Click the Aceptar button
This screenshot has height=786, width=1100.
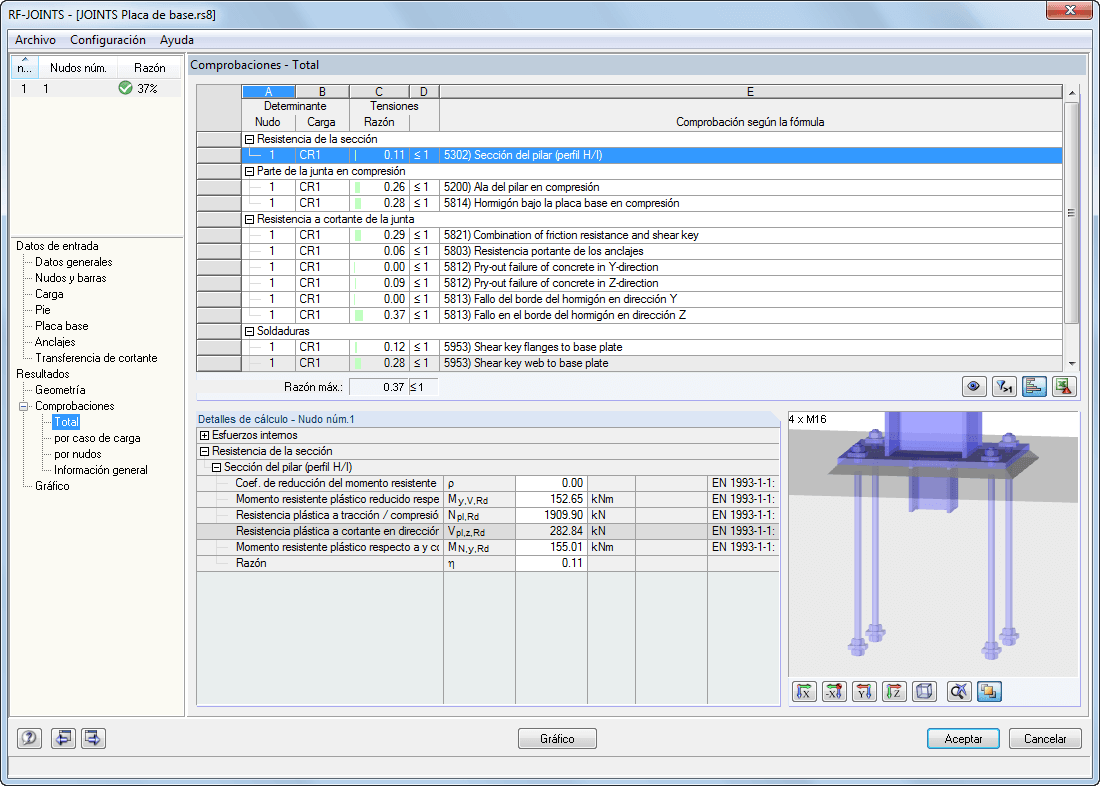point(963,738)
